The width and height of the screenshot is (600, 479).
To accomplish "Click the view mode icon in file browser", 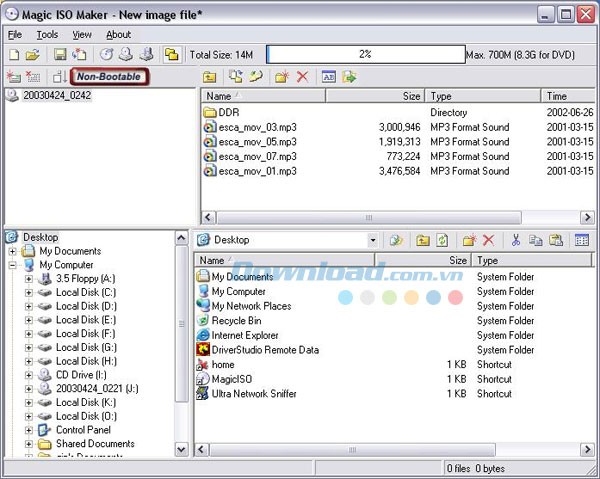I will (581, 240).
